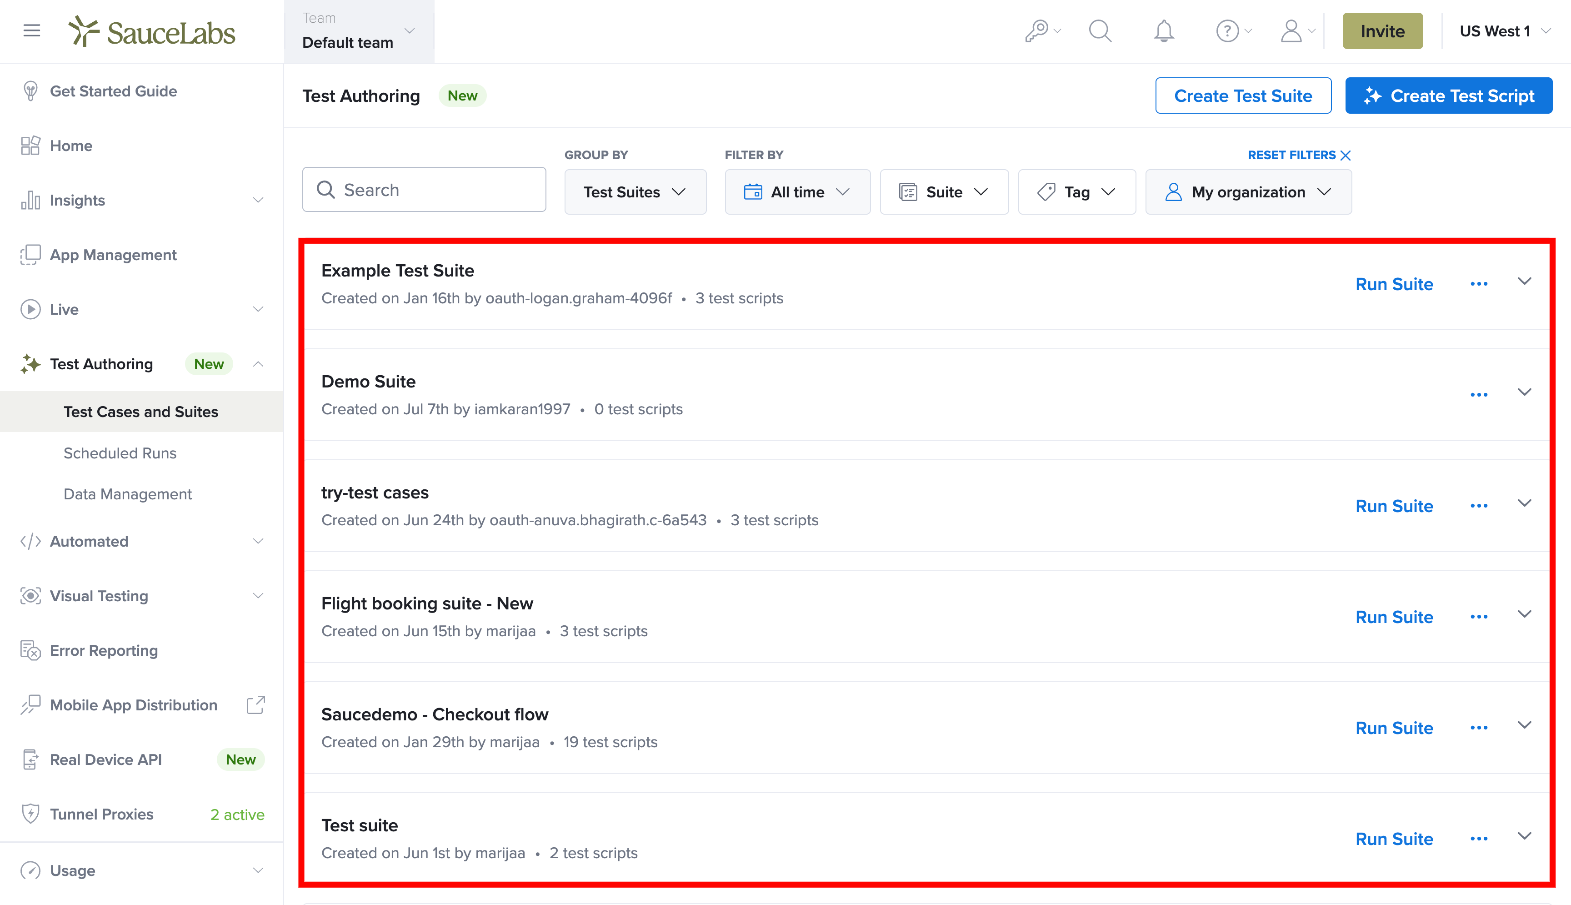Expand the Flight booking suite row
This screenshot has width=1571, height=905.
[x=1524, y=615]
